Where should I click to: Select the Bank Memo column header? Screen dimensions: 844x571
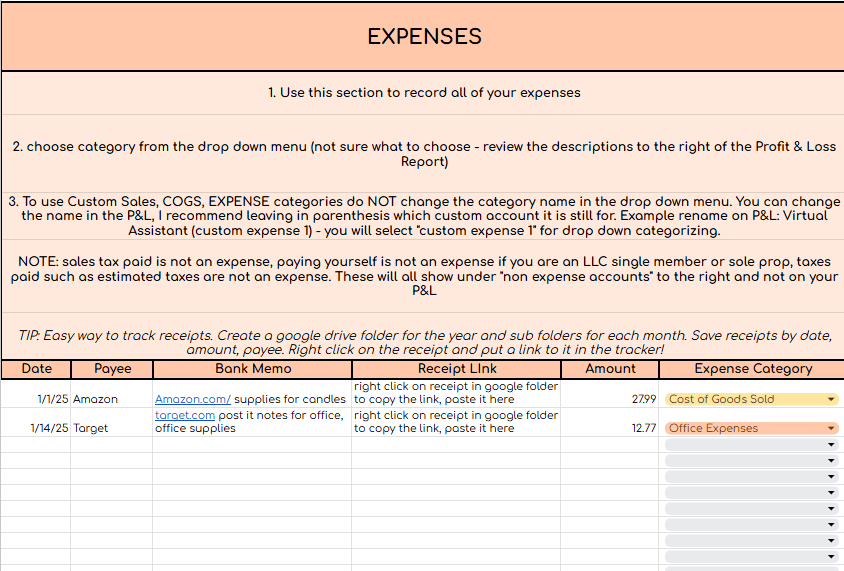(252, 369)
